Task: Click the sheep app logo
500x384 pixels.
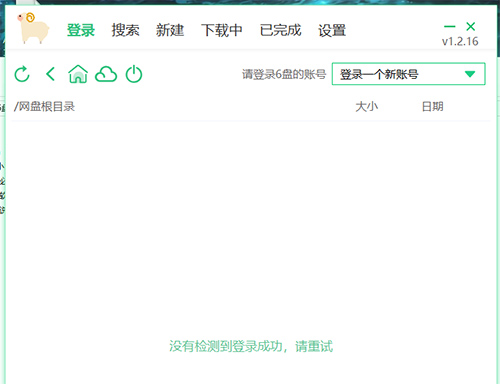Action: coord(33,28)
